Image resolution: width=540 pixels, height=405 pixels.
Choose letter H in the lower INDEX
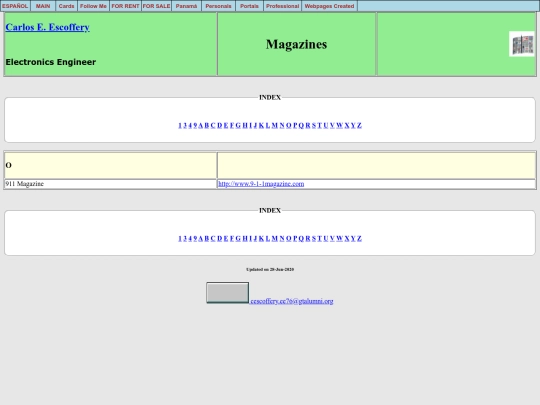click(245, 238)
